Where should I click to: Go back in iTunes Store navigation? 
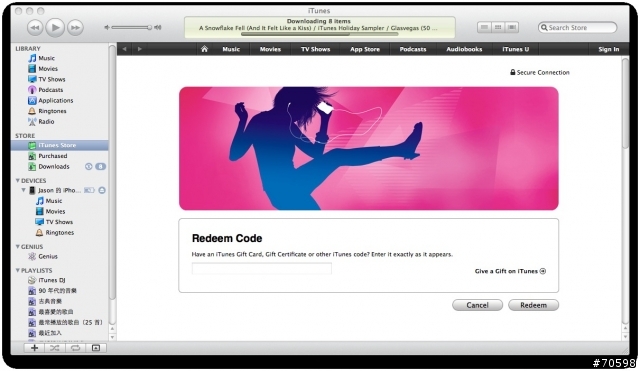point(124,49)
